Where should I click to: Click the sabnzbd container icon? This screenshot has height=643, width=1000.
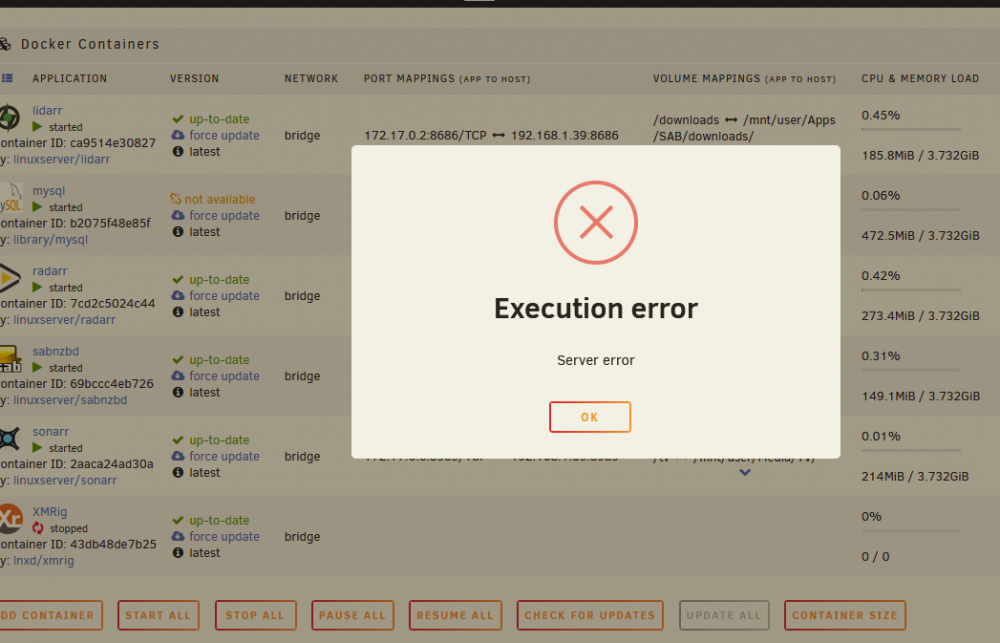10,358
